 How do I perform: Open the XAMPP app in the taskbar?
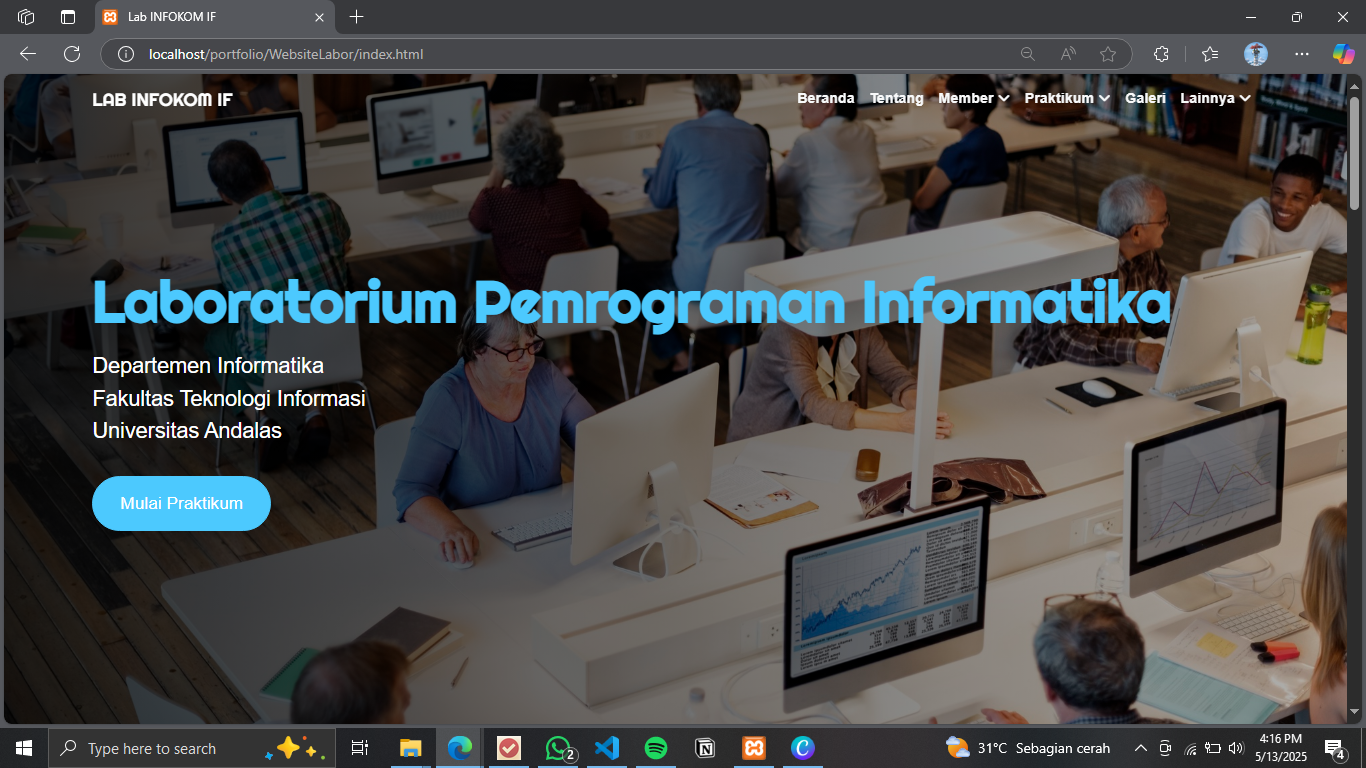pyautogui.click(x=754, y=748)
